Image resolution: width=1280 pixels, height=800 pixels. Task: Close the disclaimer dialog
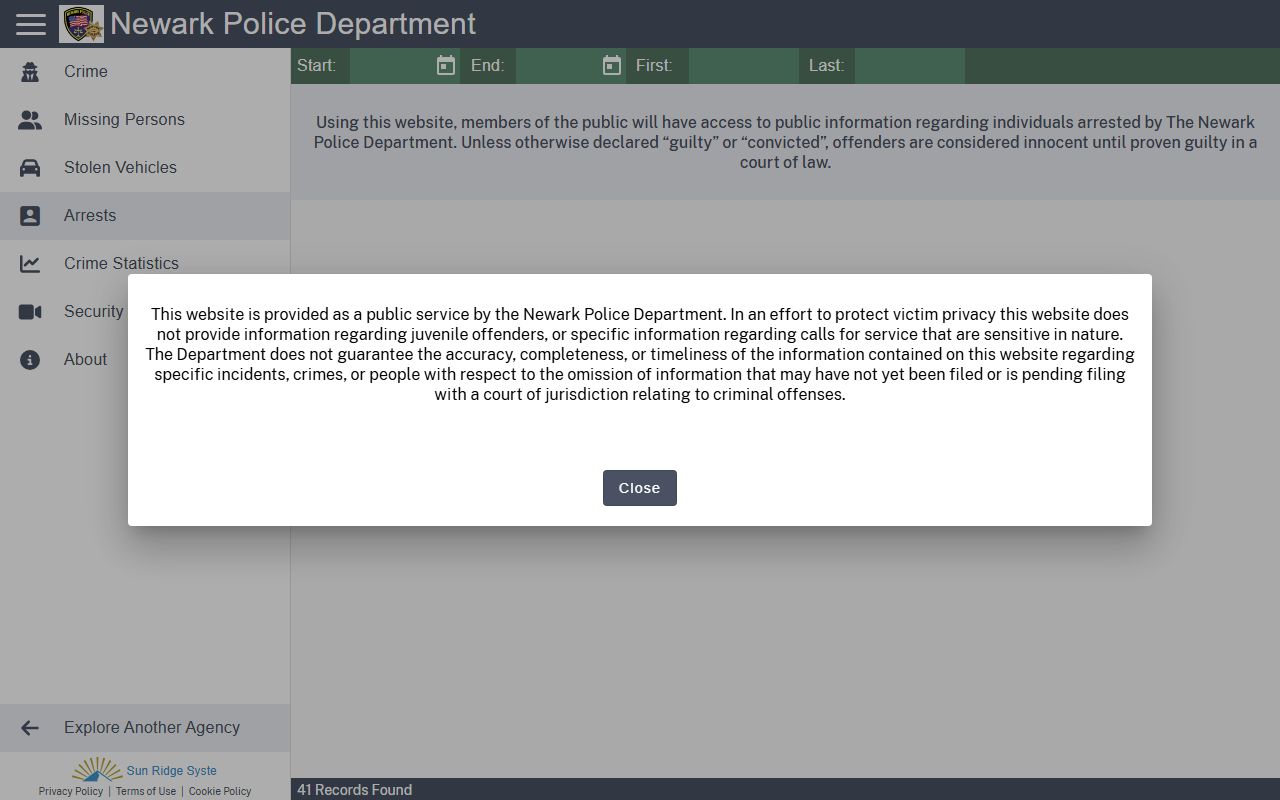pyautogui.click(x=639, y=488)
